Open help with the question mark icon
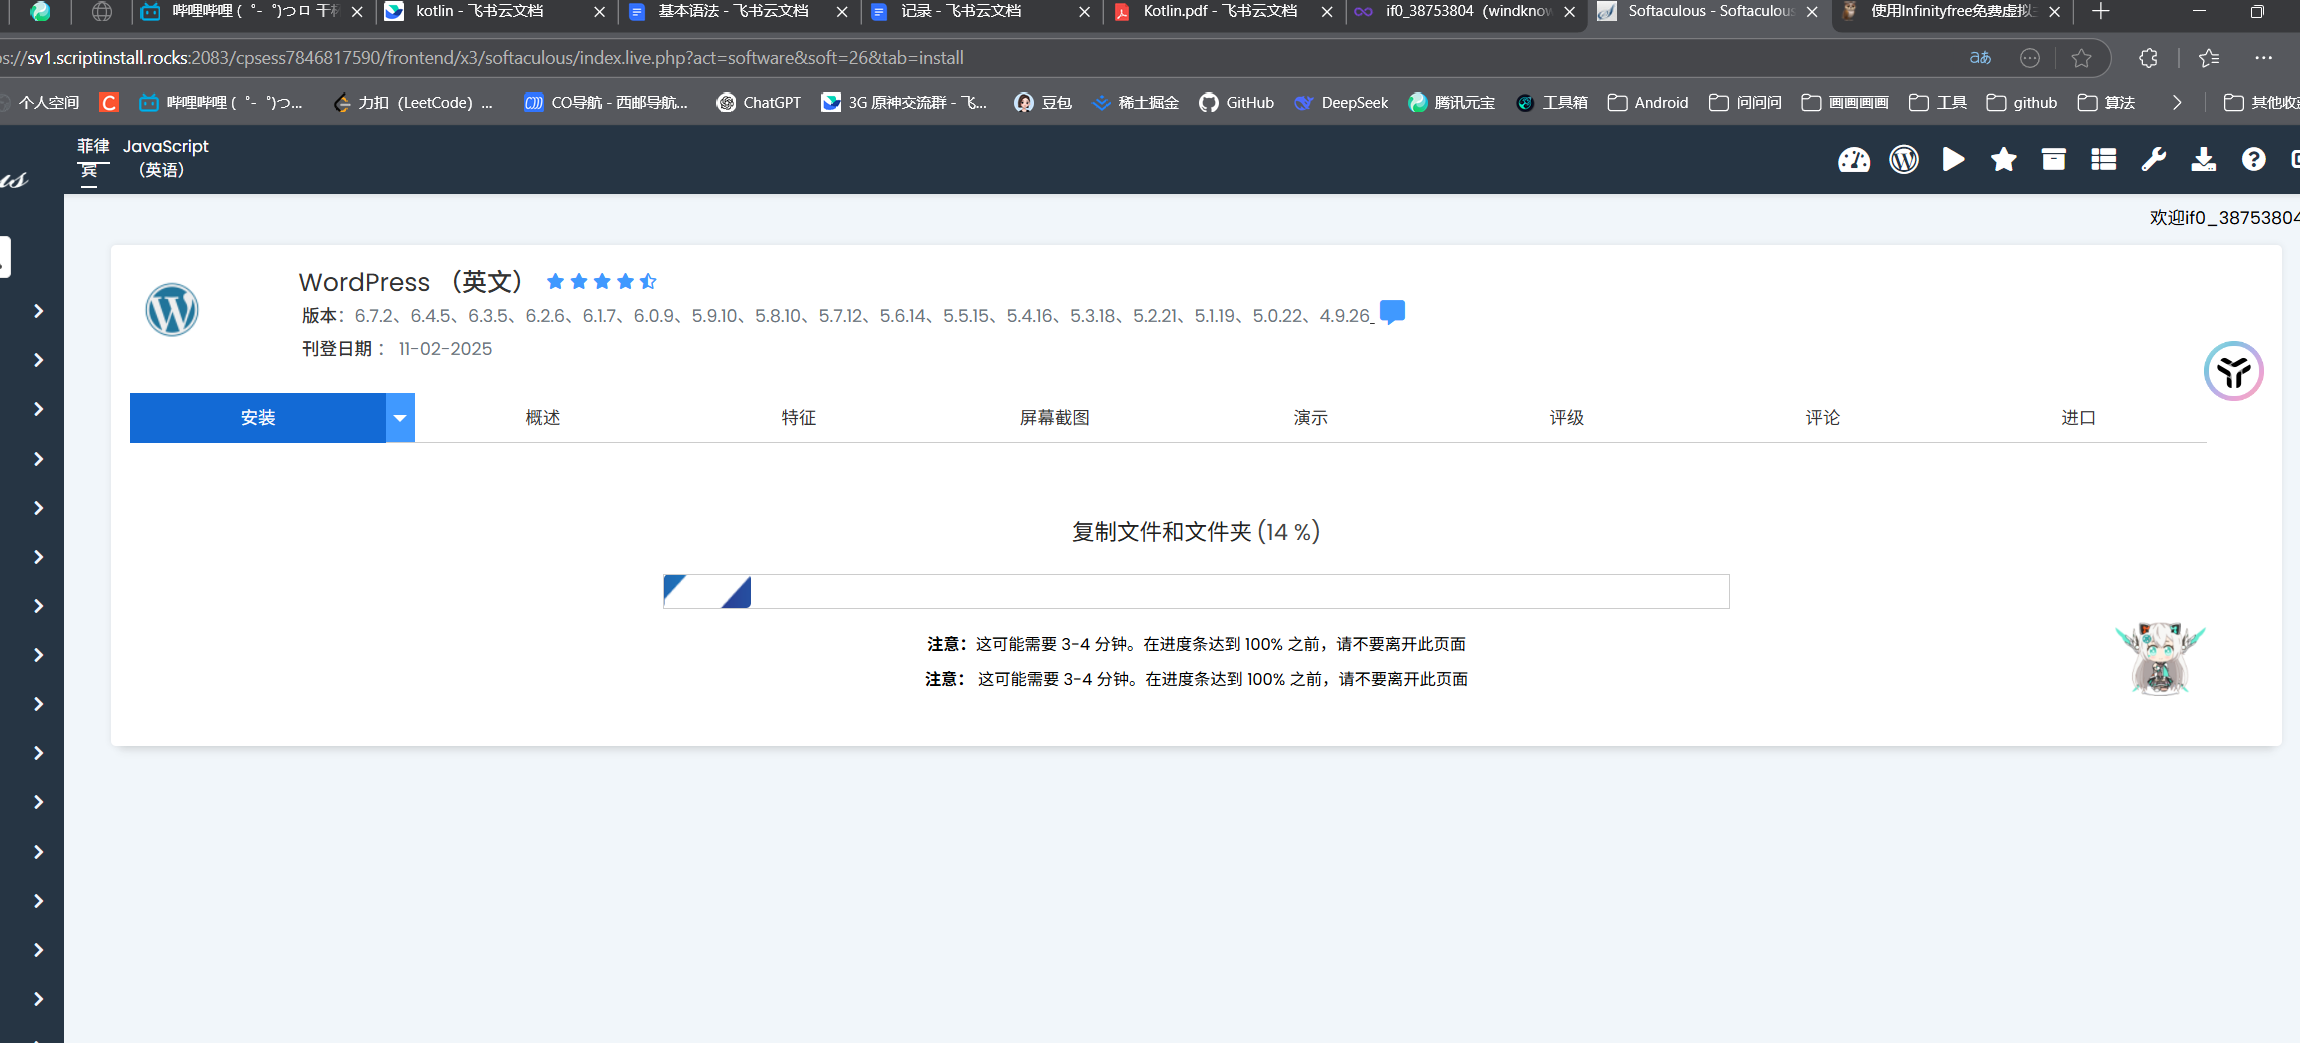 2253,160
